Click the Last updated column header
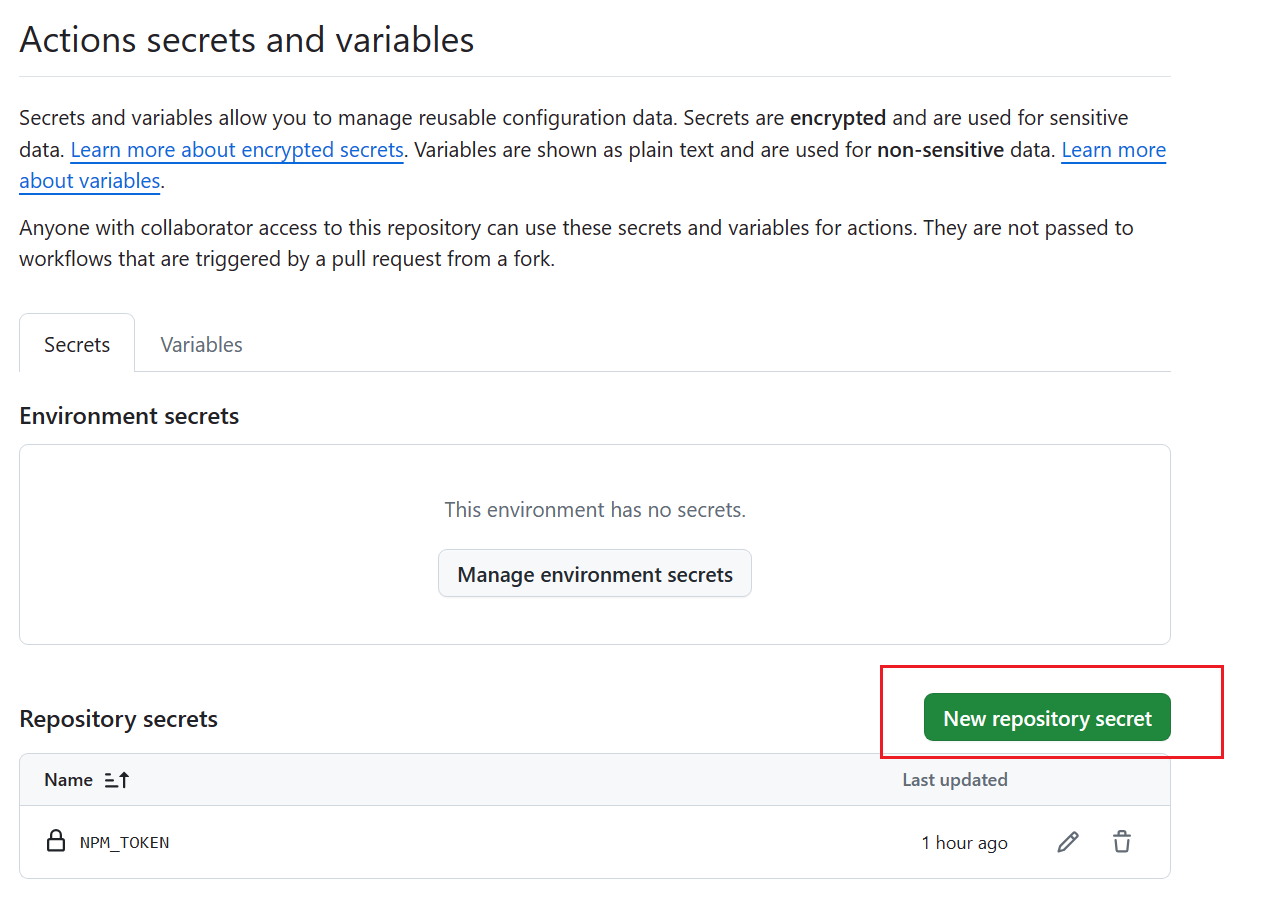The width and height of the screenshot is (1276, 918). (955, 780)
